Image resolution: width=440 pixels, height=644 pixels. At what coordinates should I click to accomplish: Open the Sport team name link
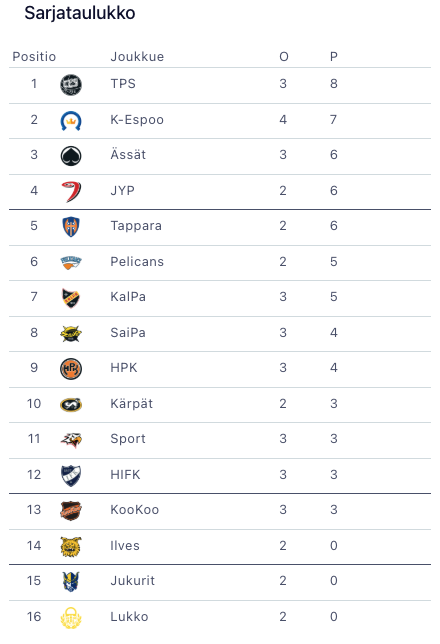(128, 439)
